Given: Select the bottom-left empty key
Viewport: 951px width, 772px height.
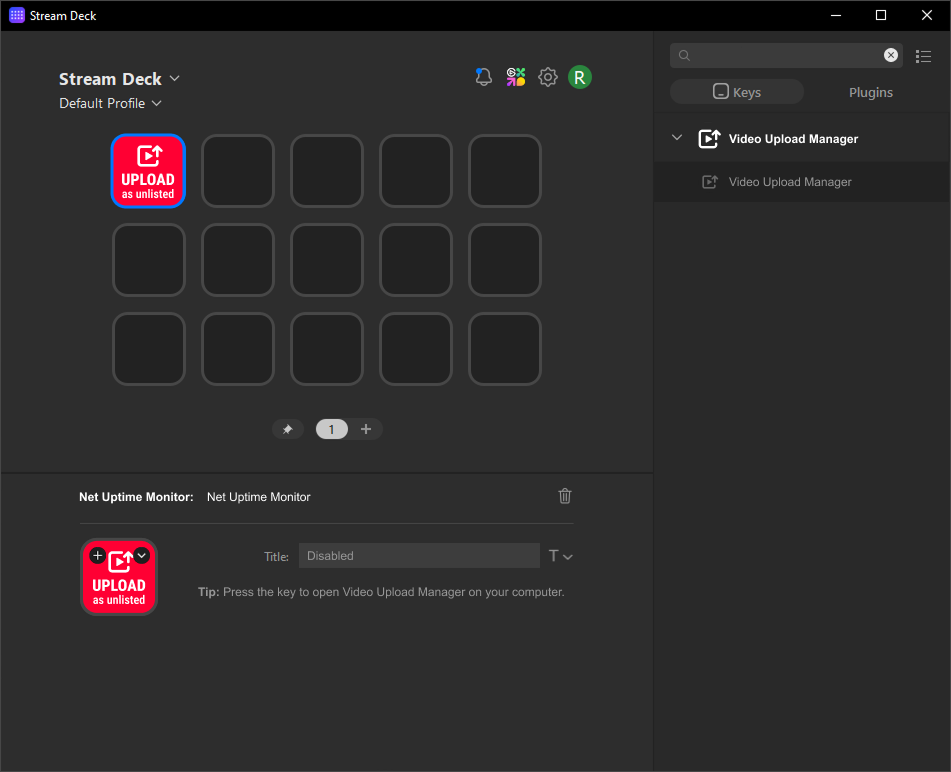Looking at the screenshot, I should pyautogui.click(x=149, y=349).
